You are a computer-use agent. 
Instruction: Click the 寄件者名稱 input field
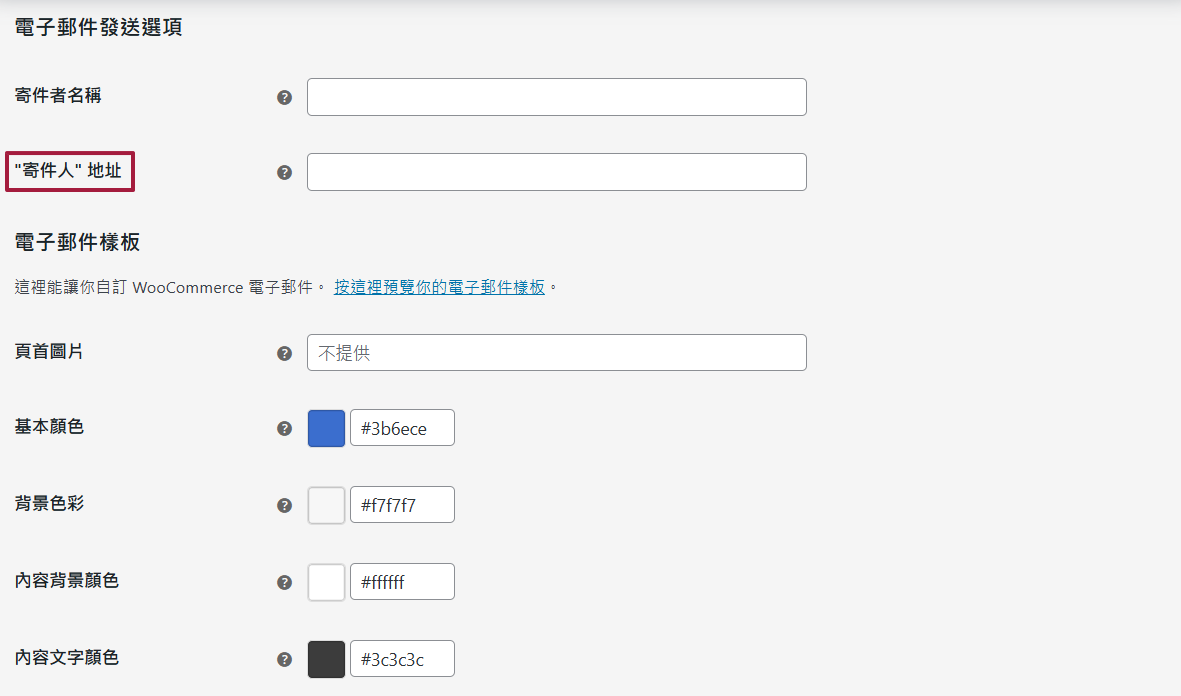[x=556, y=96]
